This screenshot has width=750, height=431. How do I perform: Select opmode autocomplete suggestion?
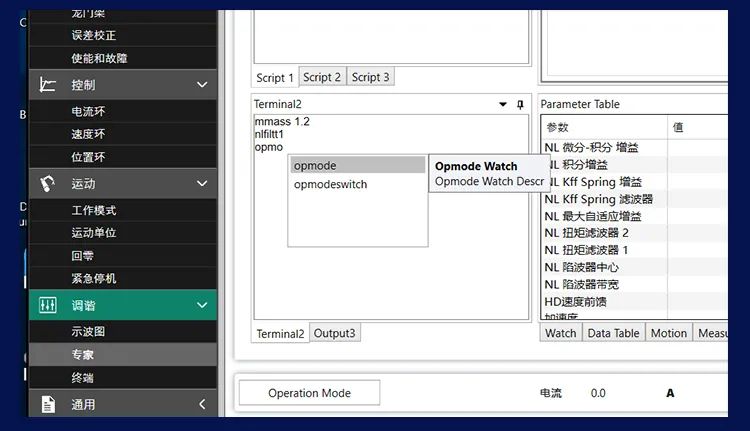316,165
